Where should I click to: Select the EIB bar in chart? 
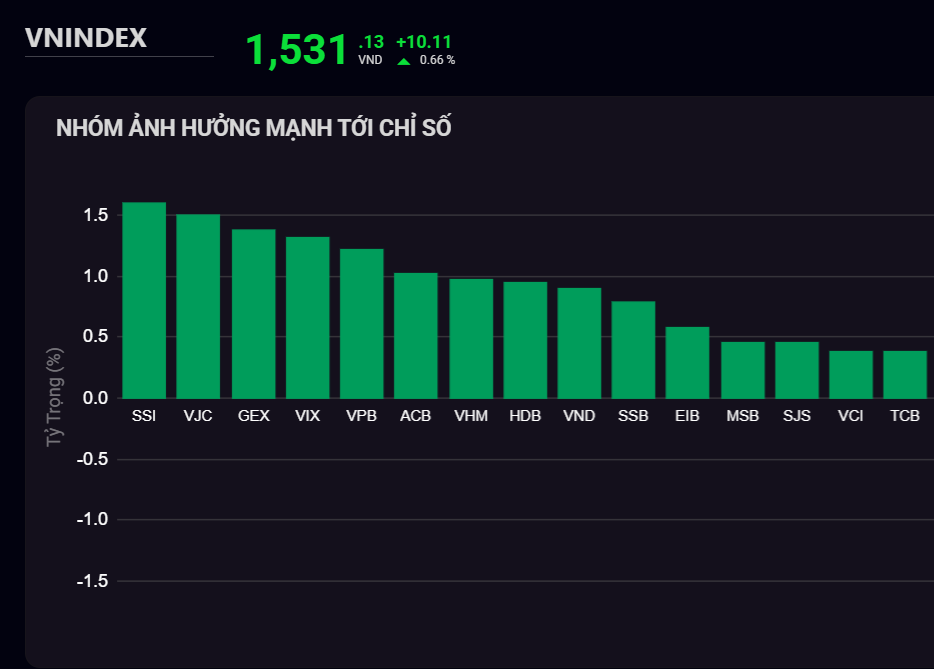point(687,362)
